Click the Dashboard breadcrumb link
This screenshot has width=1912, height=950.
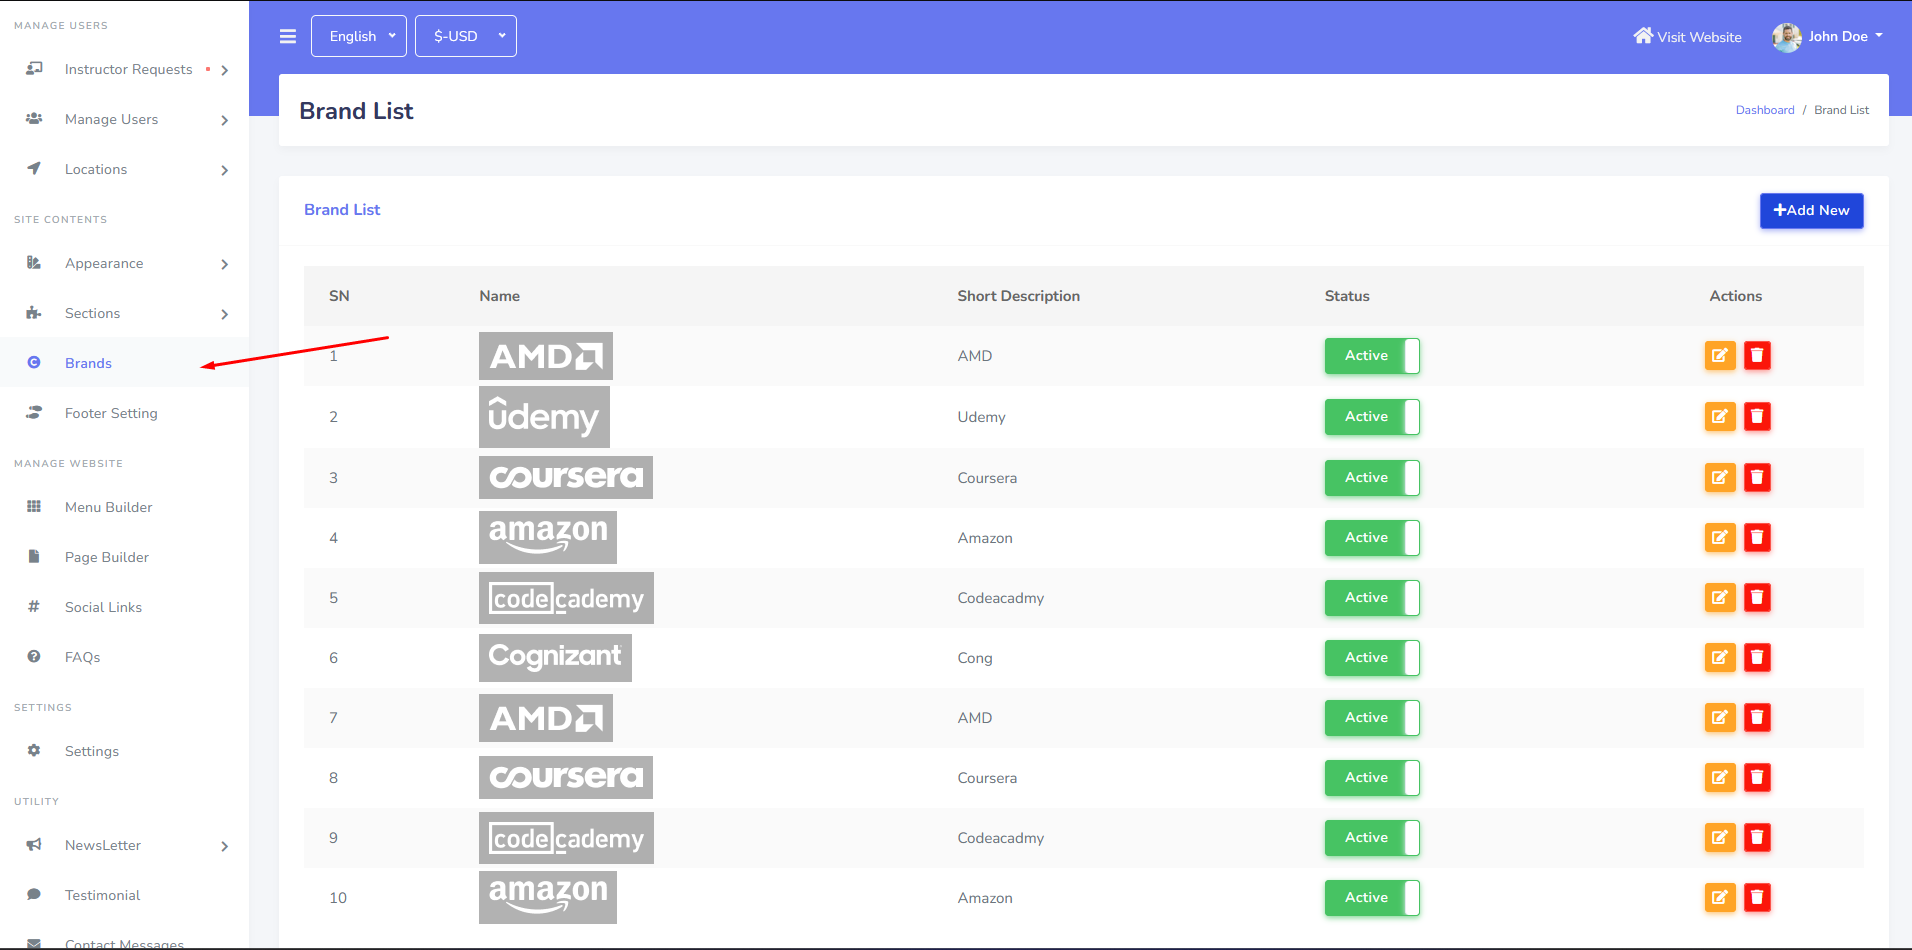1765,110
